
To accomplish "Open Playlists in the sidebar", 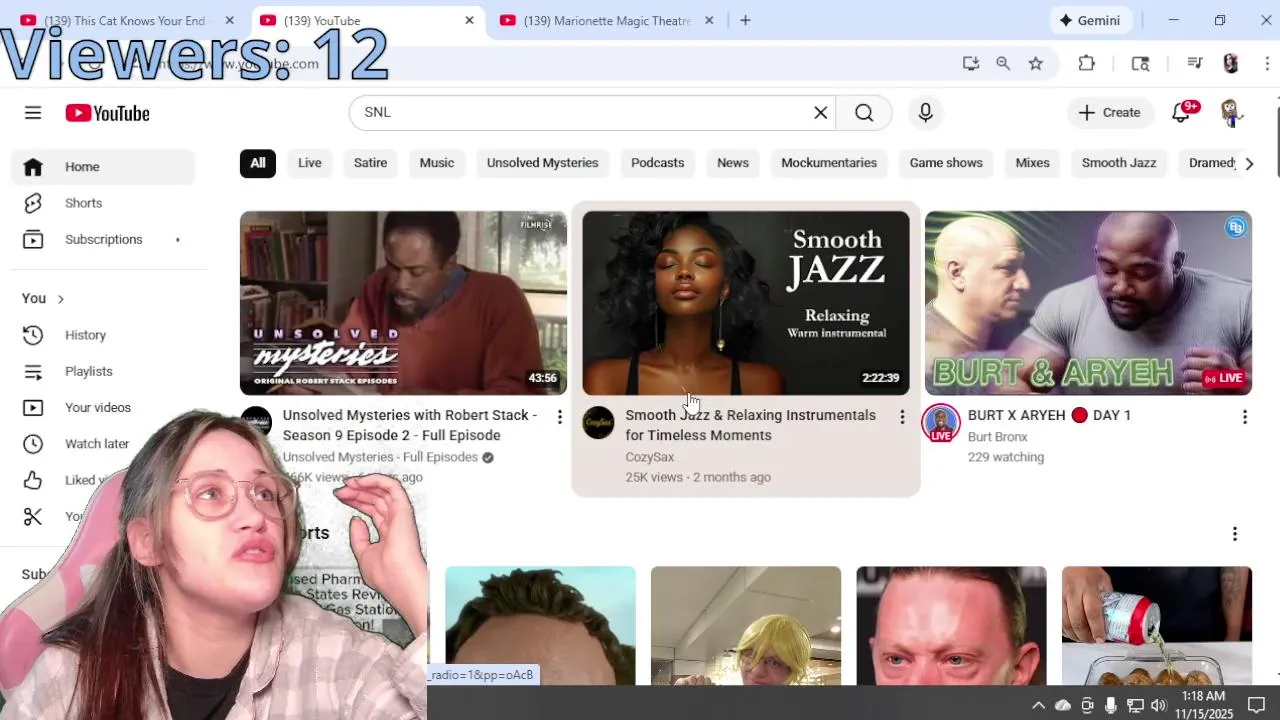I will pos(103,371).
